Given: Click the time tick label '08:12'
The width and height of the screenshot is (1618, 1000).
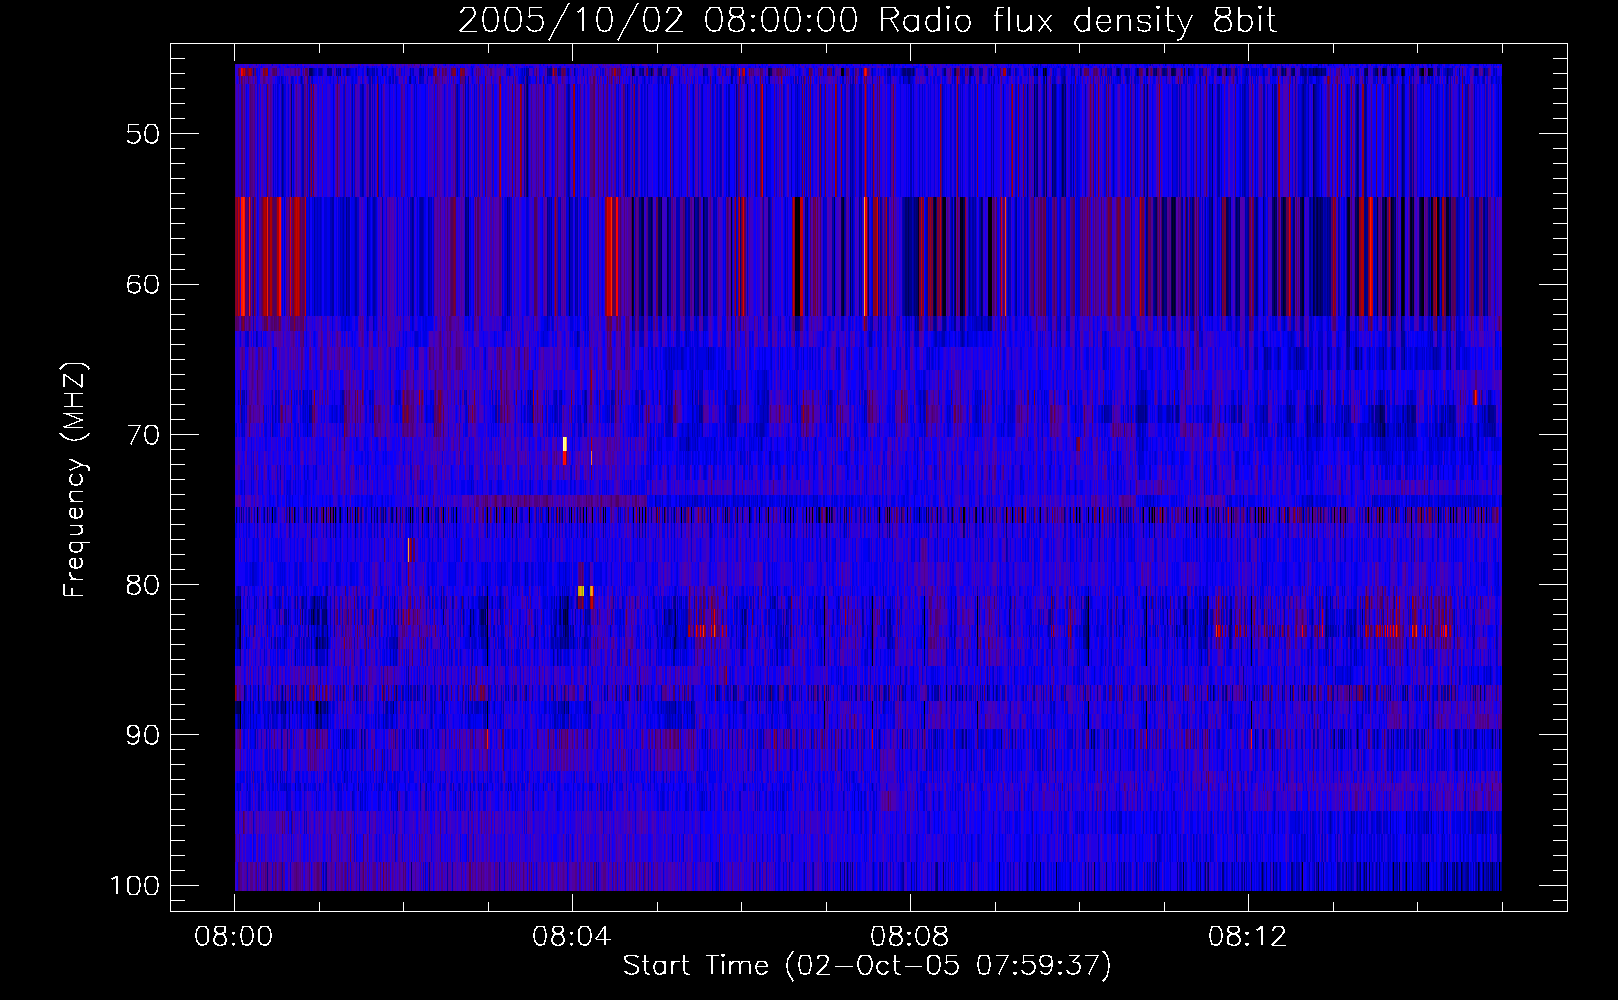Looking at the screenshot, I should pos(1248,937).
